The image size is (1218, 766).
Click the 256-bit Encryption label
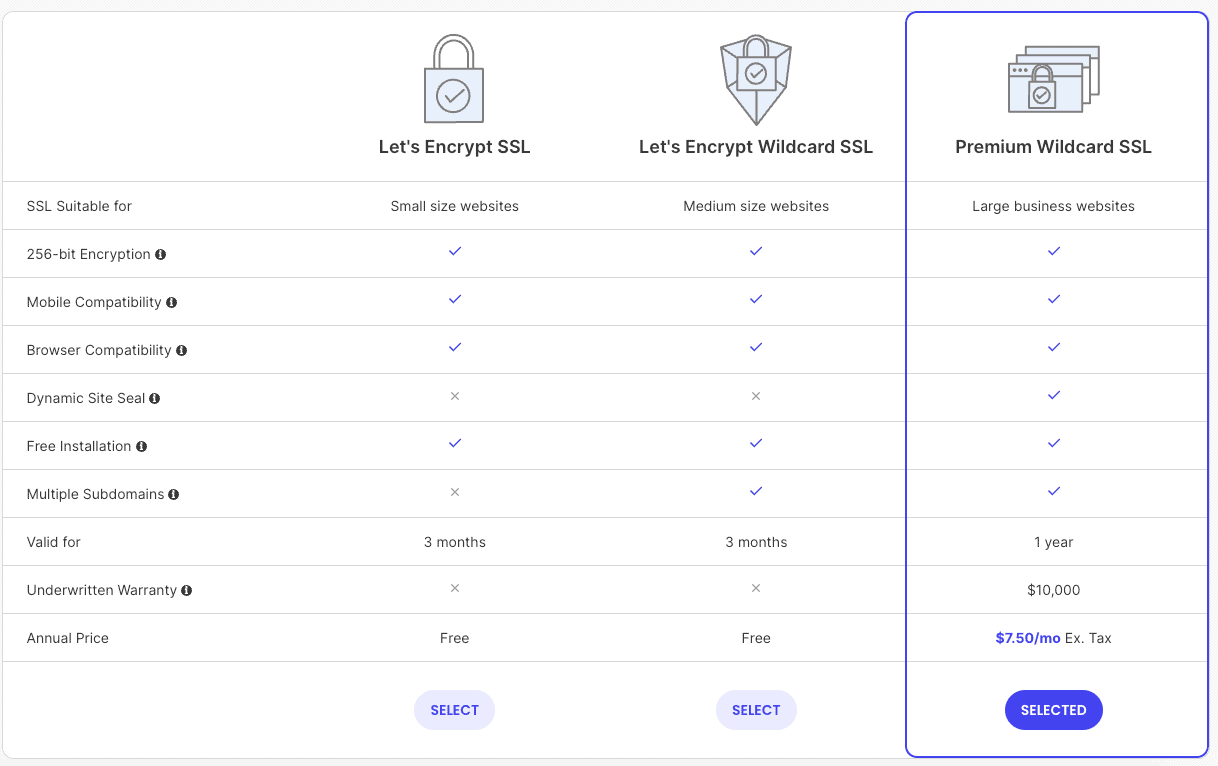[x=89, y=254]
